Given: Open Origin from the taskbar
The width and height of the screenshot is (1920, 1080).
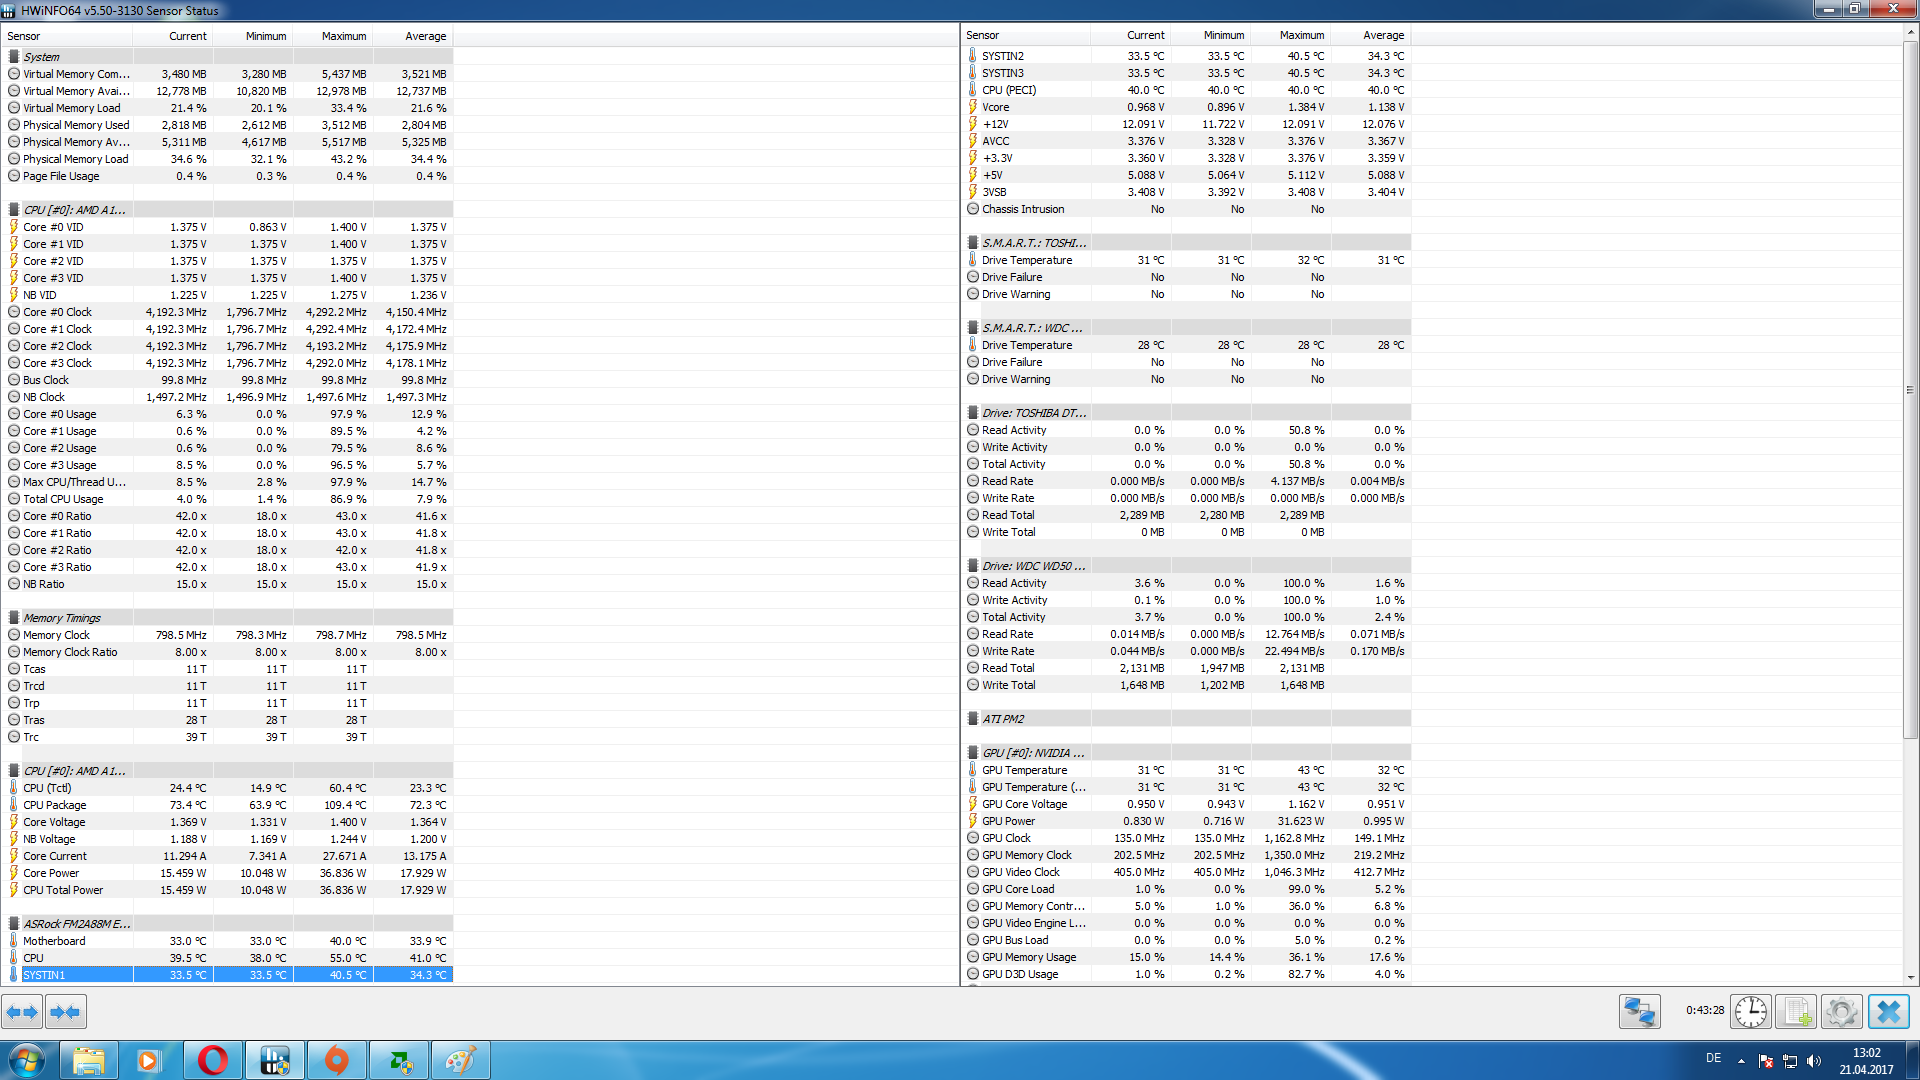Looking at the screenshot, I should [337, 1060].
